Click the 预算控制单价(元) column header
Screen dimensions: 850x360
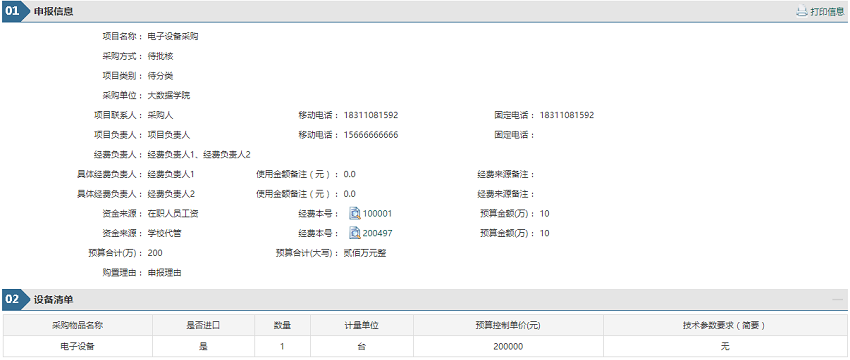pos(508,325)
